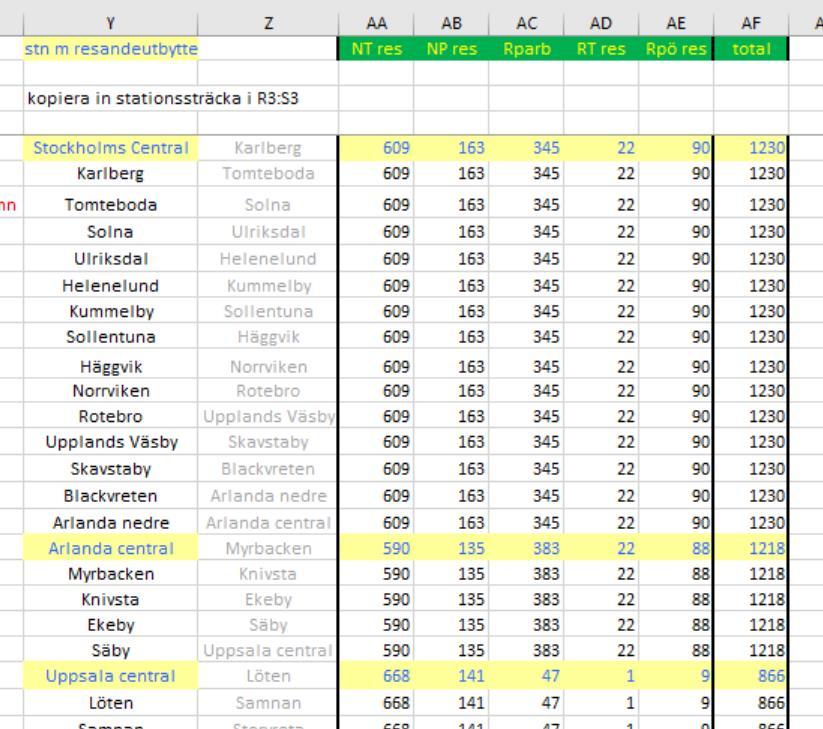
Task: Select 'Myrbacken' in column Y
Action: [110, 574]
